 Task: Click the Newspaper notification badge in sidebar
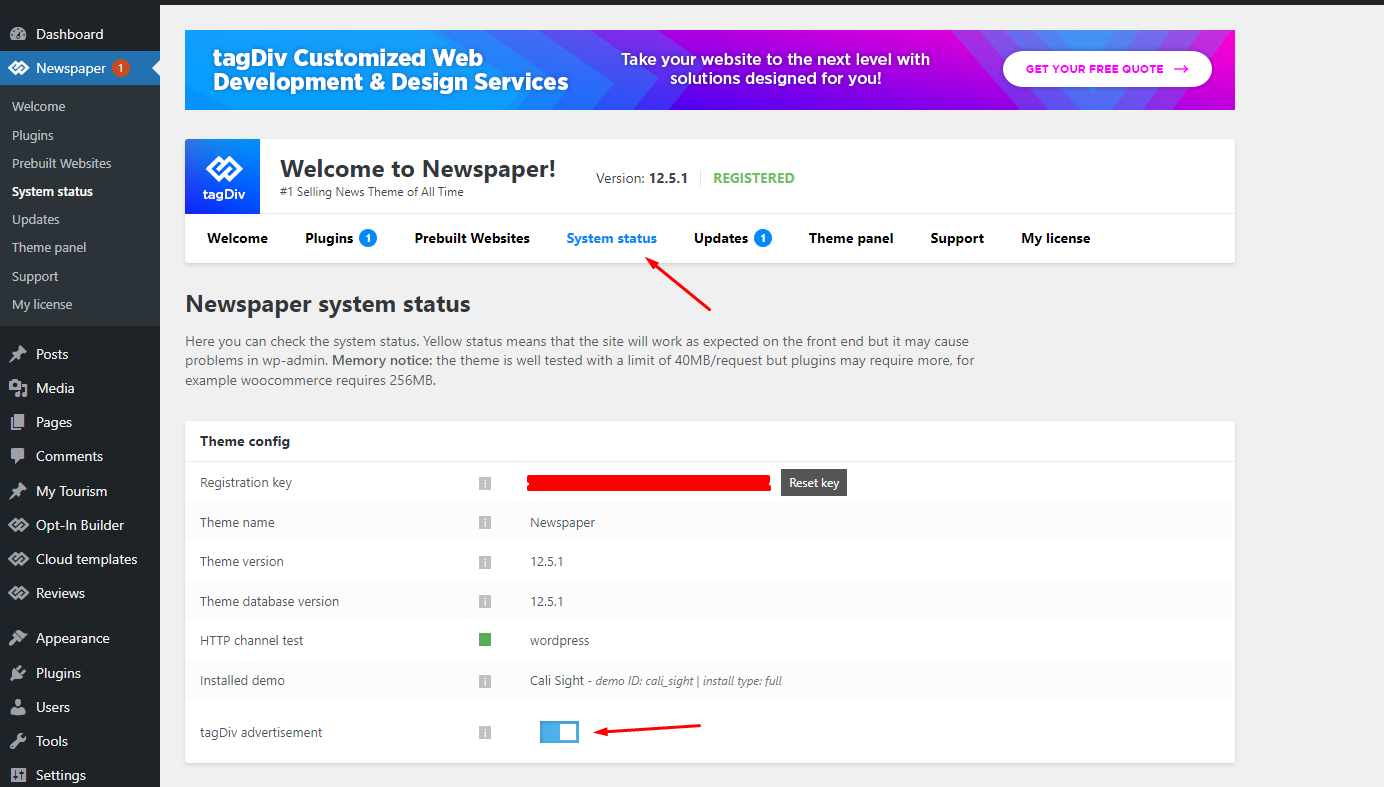coord(120,68)
